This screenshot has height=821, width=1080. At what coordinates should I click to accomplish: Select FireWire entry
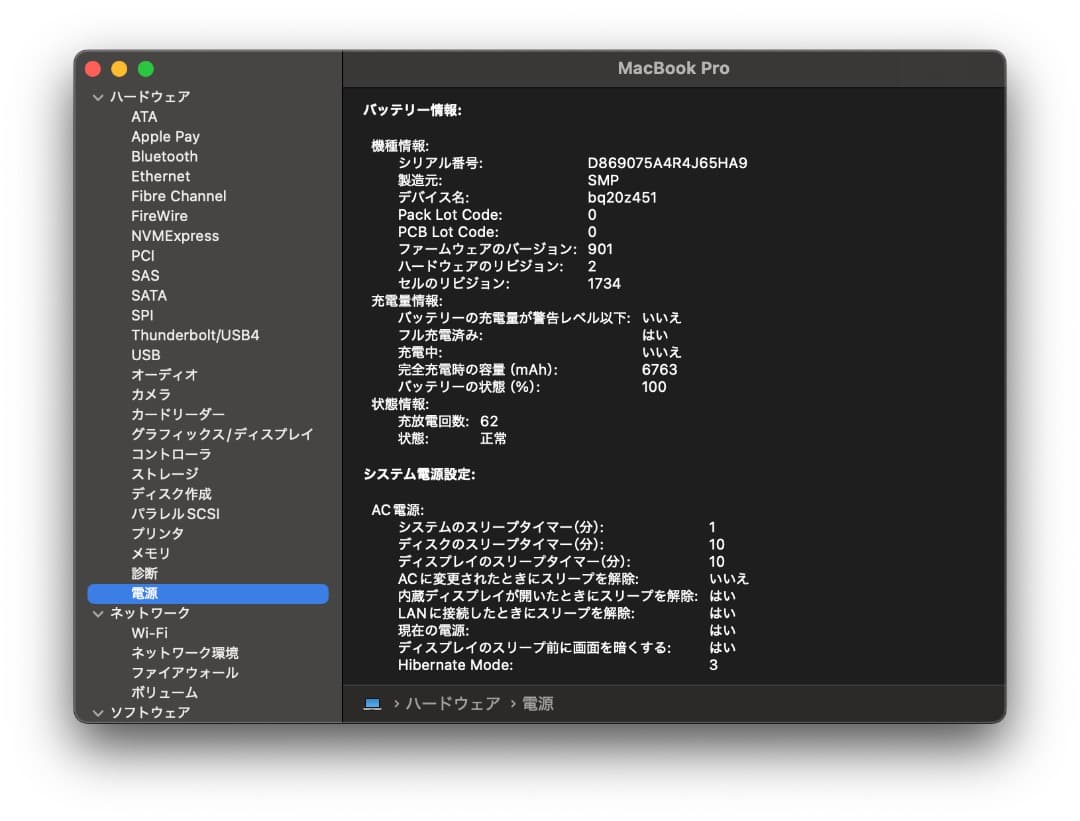click(x=159, y=216)
